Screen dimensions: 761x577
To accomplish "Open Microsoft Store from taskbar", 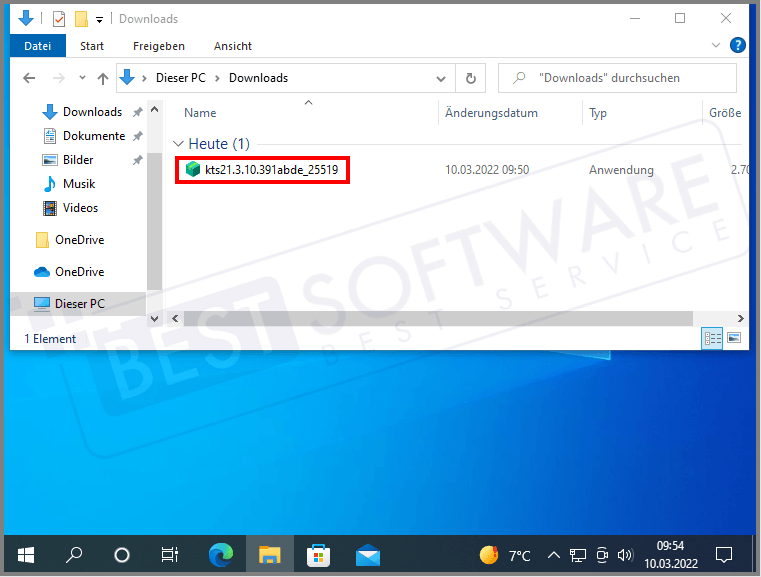I will pos(318,555).
